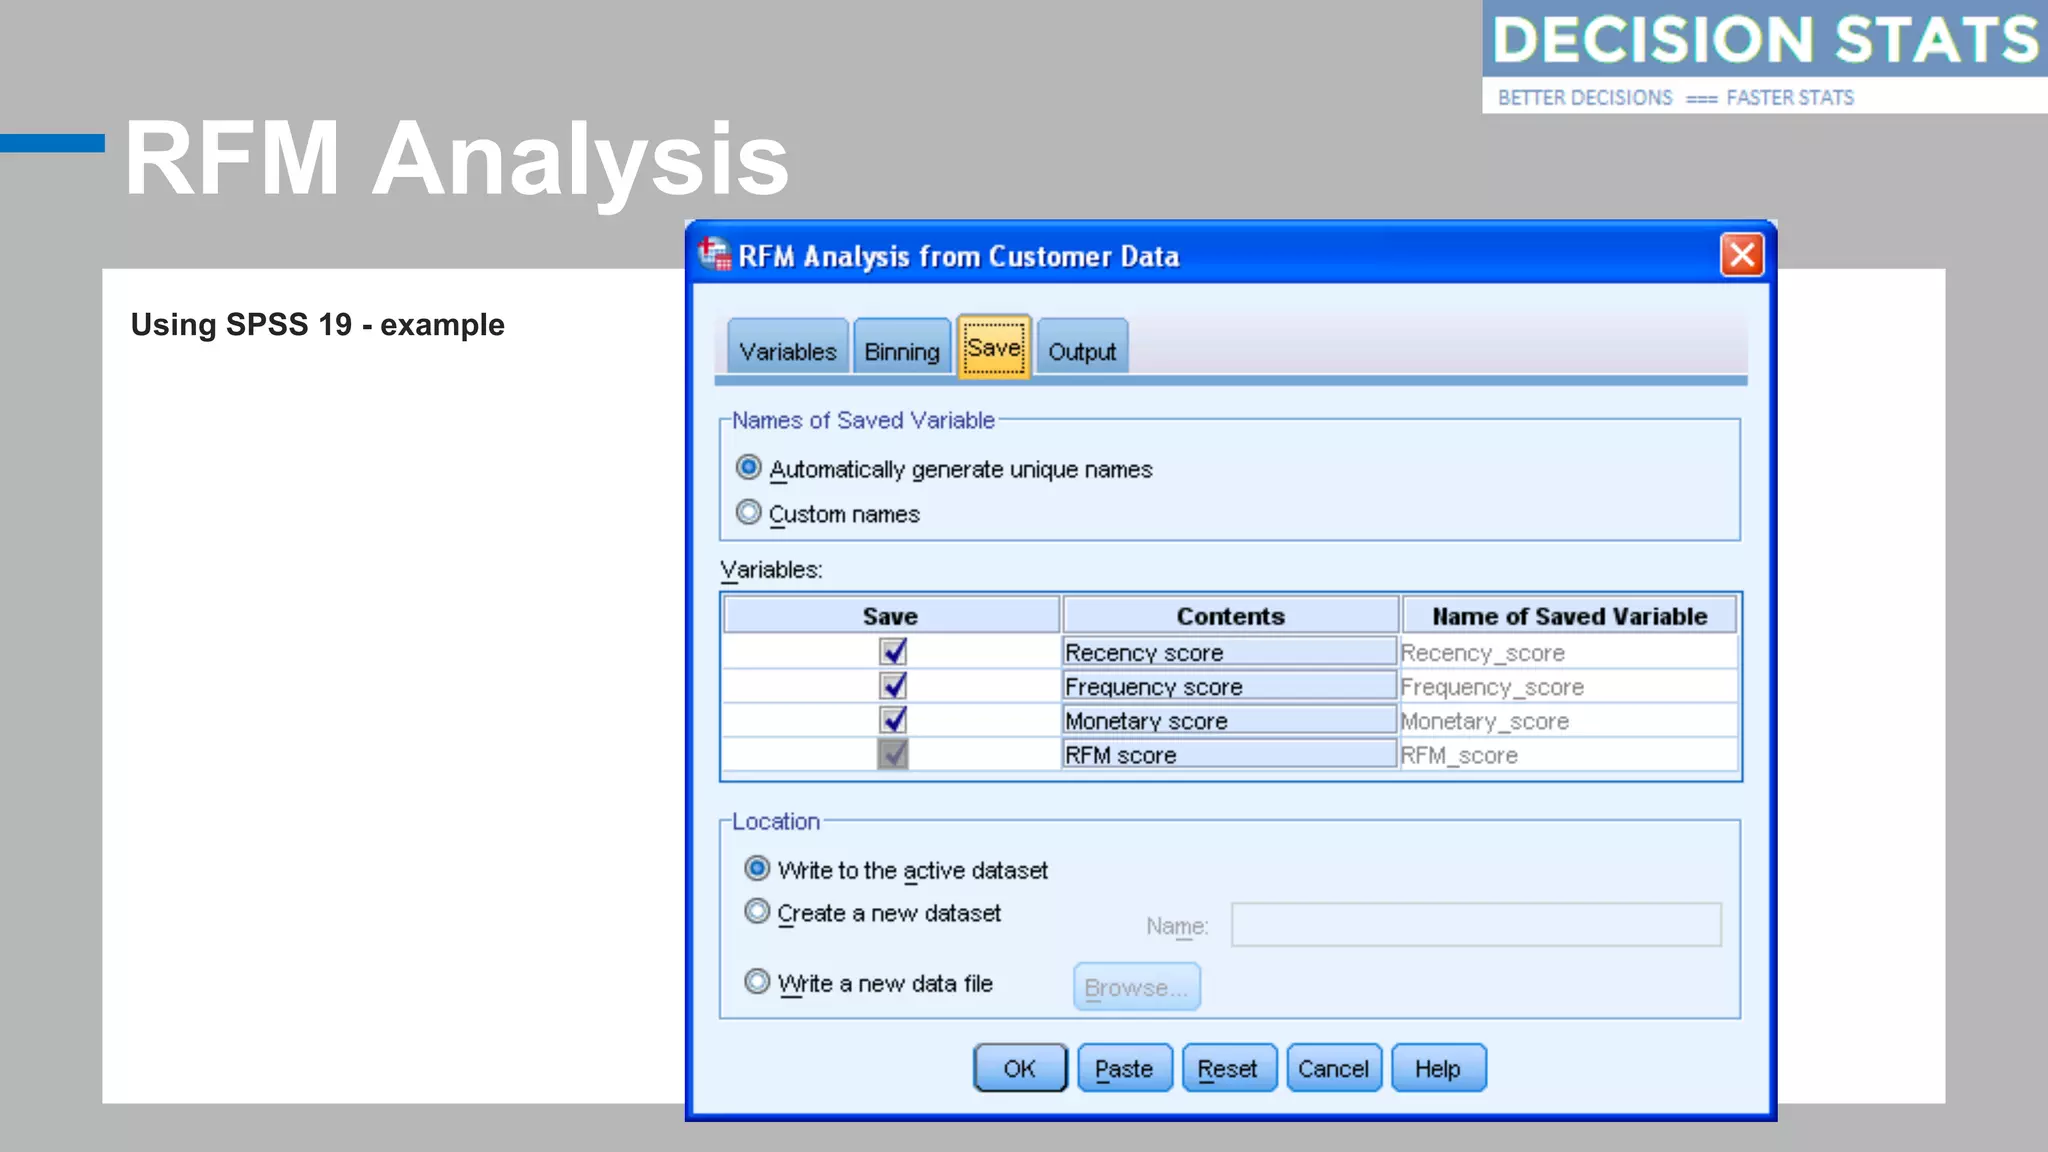Click the RFM_score variable name cell
Viewport: 2048px width, 1152px height.
(x=1568, y=754)
